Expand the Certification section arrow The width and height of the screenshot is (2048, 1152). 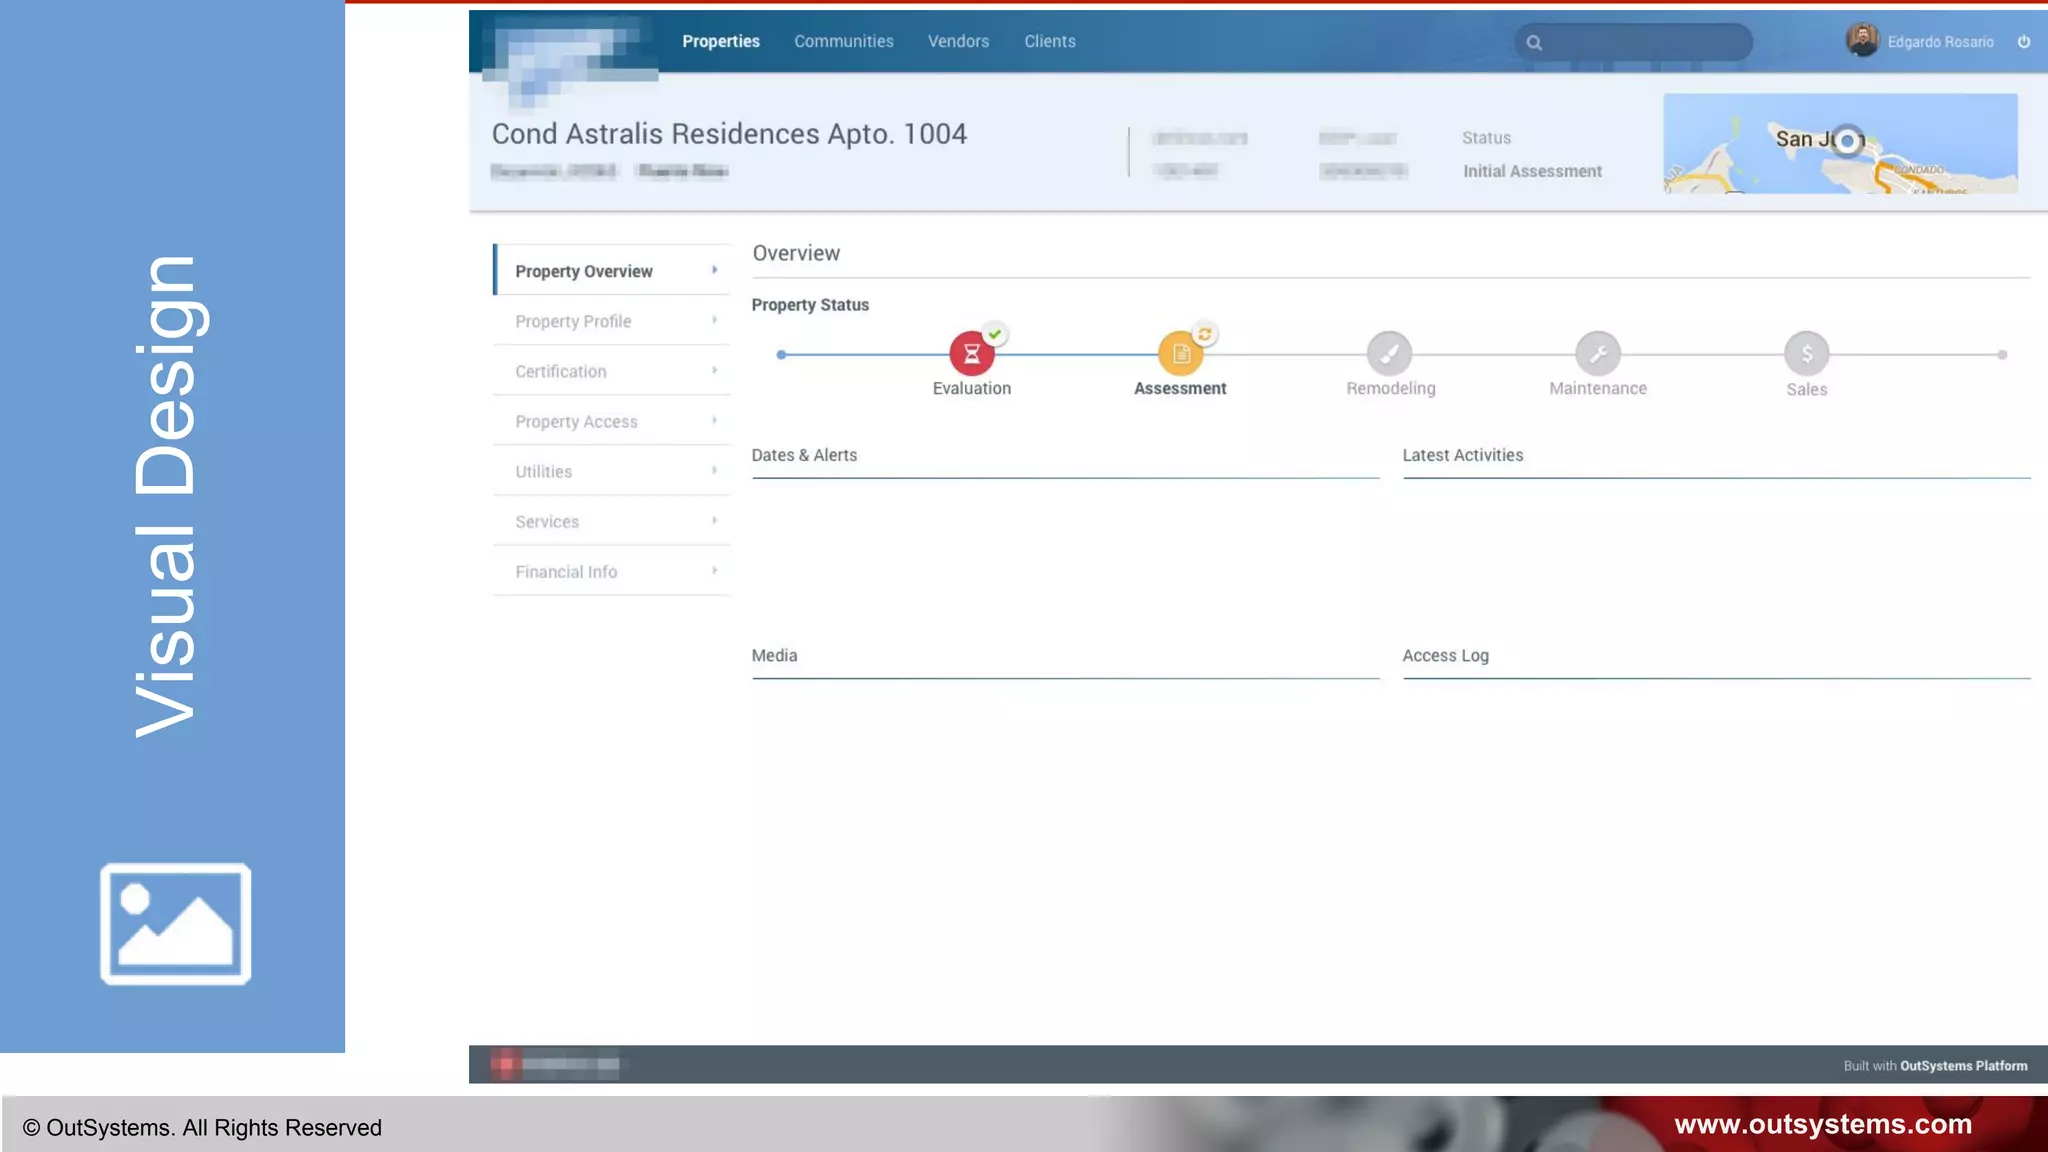coord(714,370)
